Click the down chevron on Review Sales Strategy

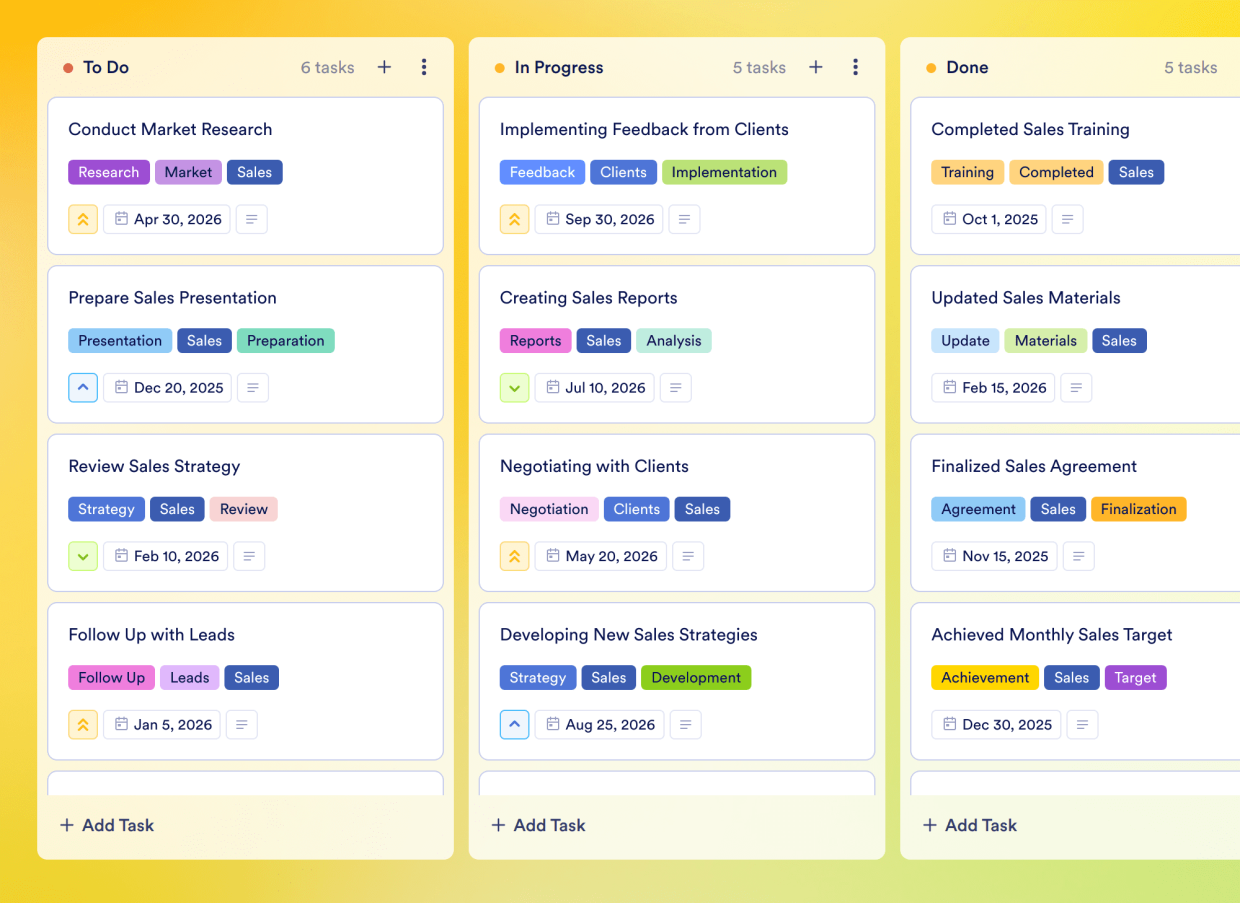83,556
